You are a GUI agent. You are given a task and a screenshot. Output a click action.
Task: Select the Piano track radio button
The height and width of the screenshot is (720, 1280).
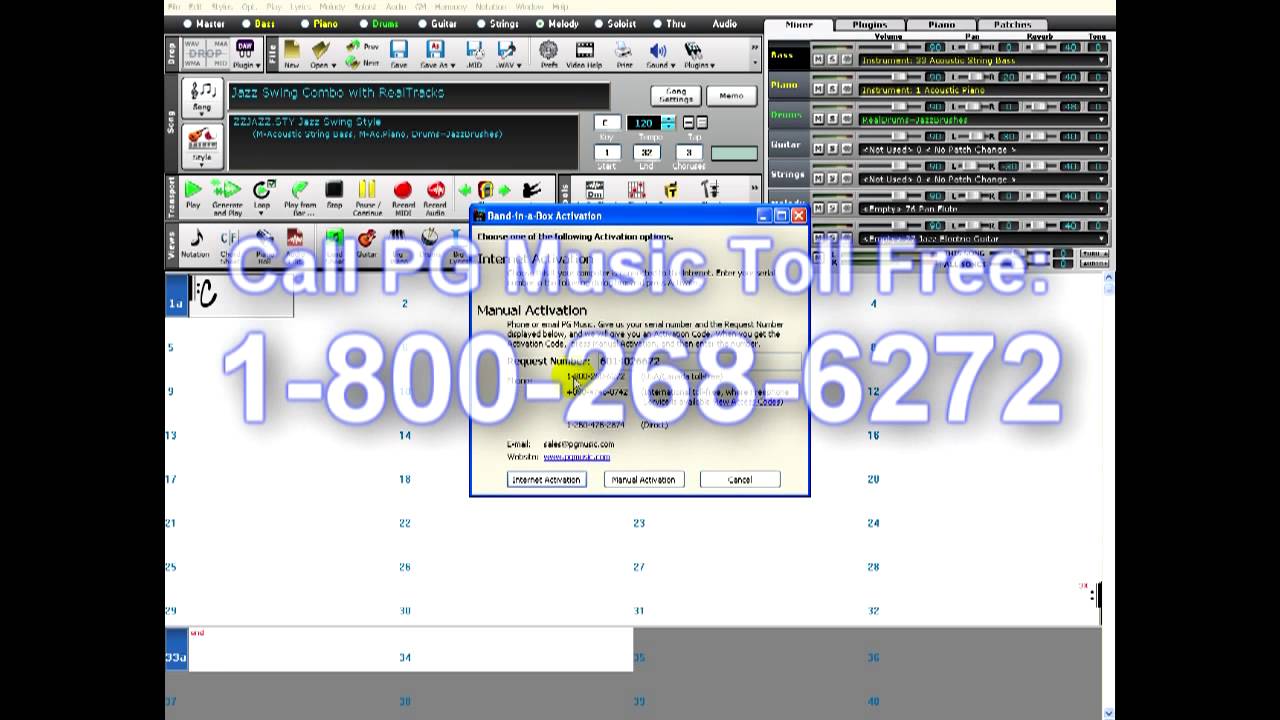pyautogui.click(x=305, y=24)
